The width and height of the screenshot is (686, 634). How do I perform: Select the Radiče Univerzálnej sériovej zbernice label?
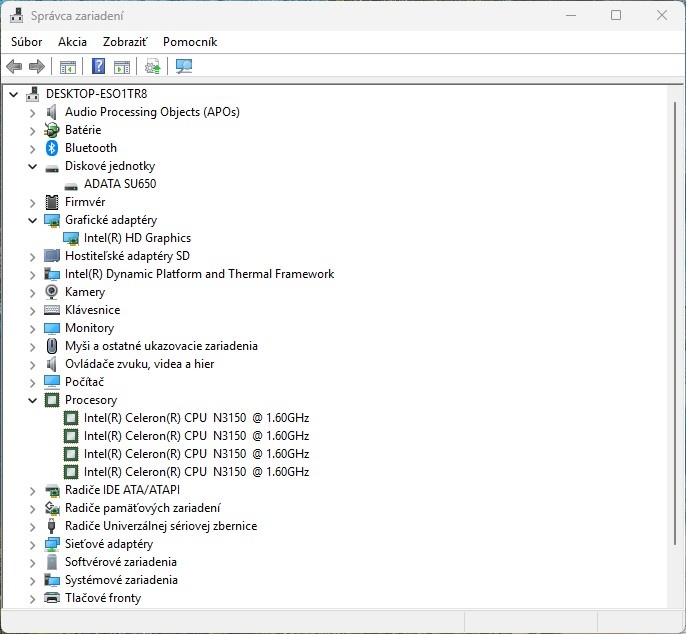click(161, 526)
